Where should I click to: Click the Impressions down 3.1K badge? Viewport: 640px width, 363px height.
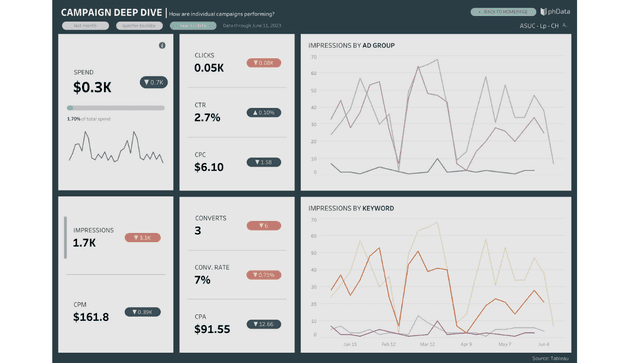click(142, 237)
